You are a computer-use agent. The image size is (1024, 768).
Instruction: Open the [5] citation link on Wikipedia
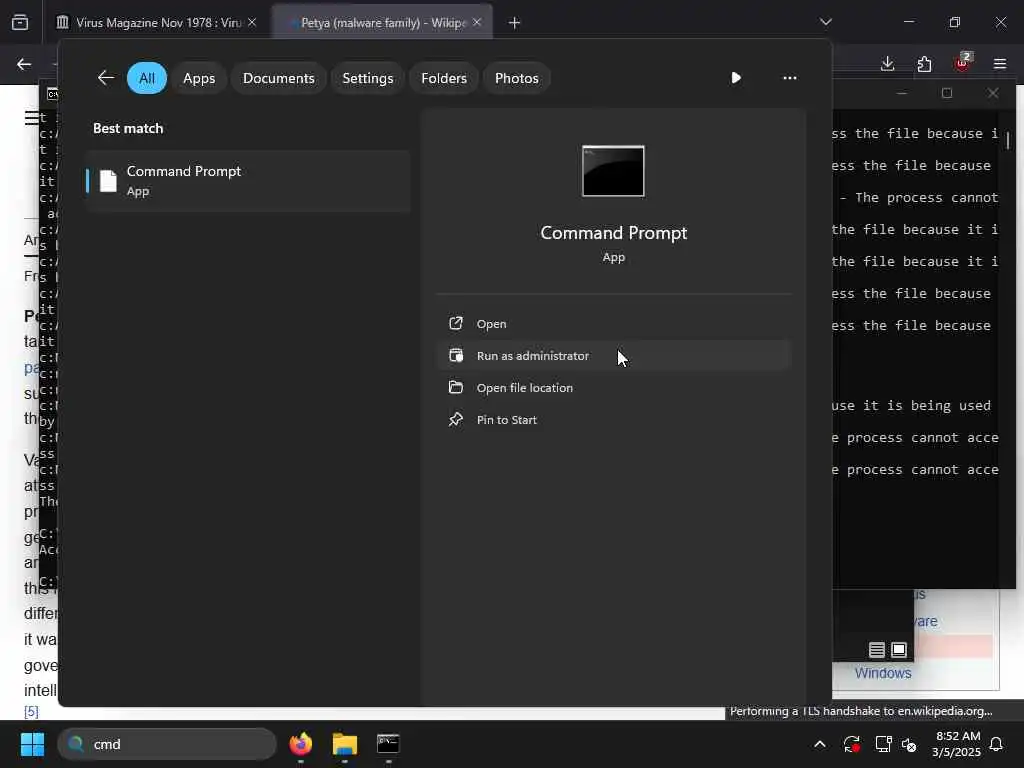point(31,711)
